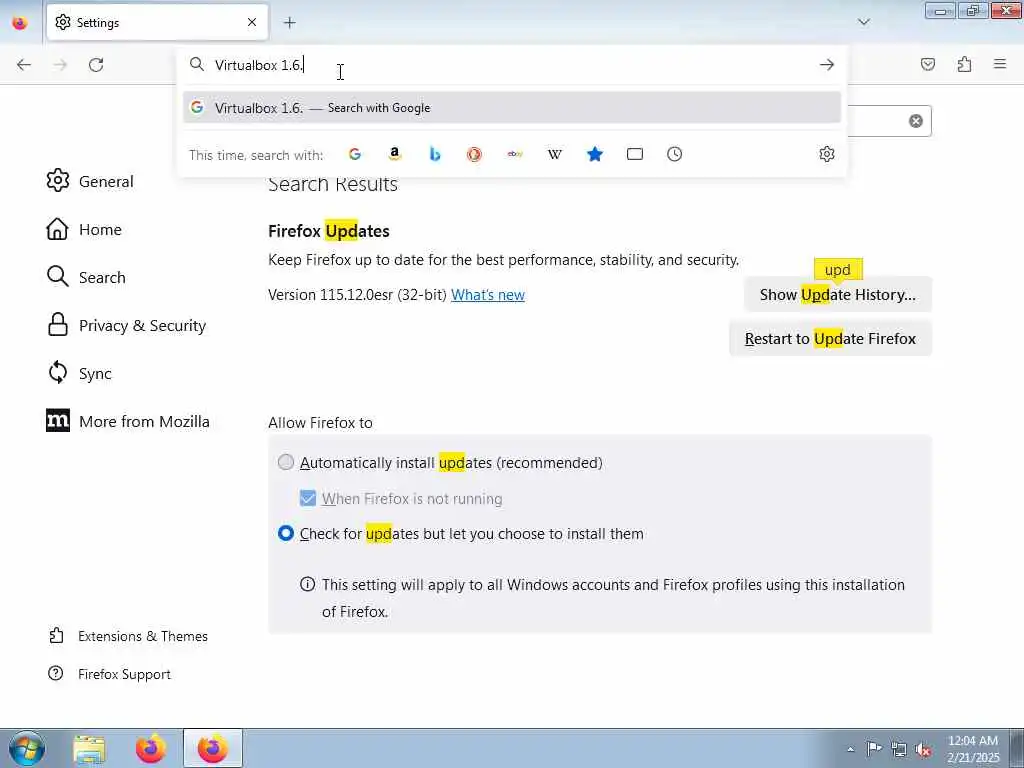Search open tabs using the tab icon

point(635,154)
